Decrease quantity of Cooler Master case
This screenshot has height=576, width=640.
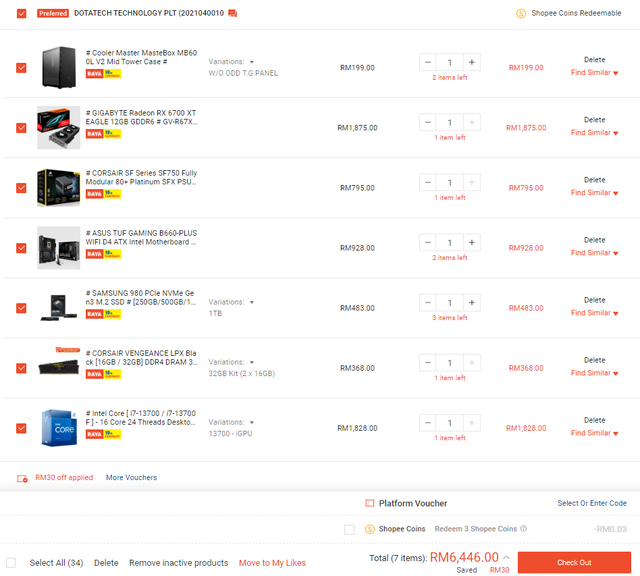tap(428, 62)
